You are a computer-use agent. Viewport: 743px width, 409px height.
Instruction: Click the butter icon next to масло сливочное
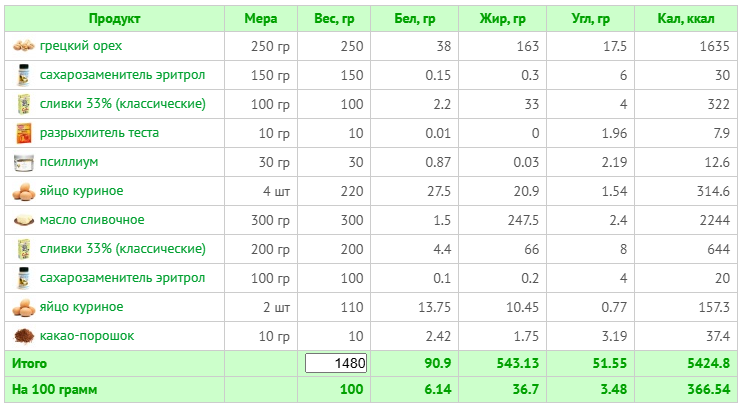coord(24,220)
